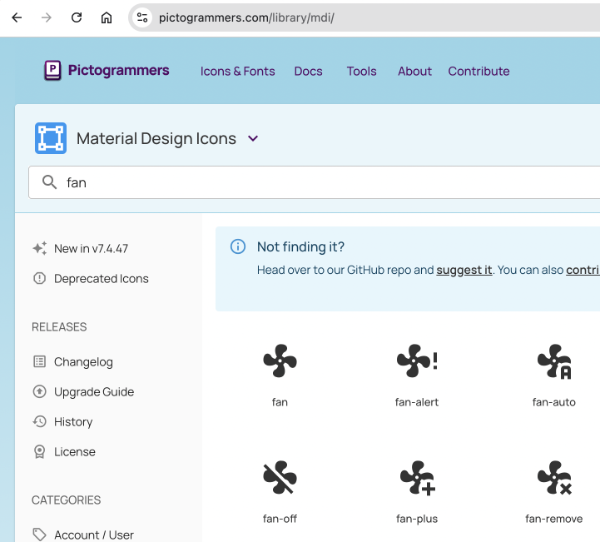The width and height of the screenshot is (600, 542).
Task: Click the fan-off label text
Action: (x=280, y=519)
